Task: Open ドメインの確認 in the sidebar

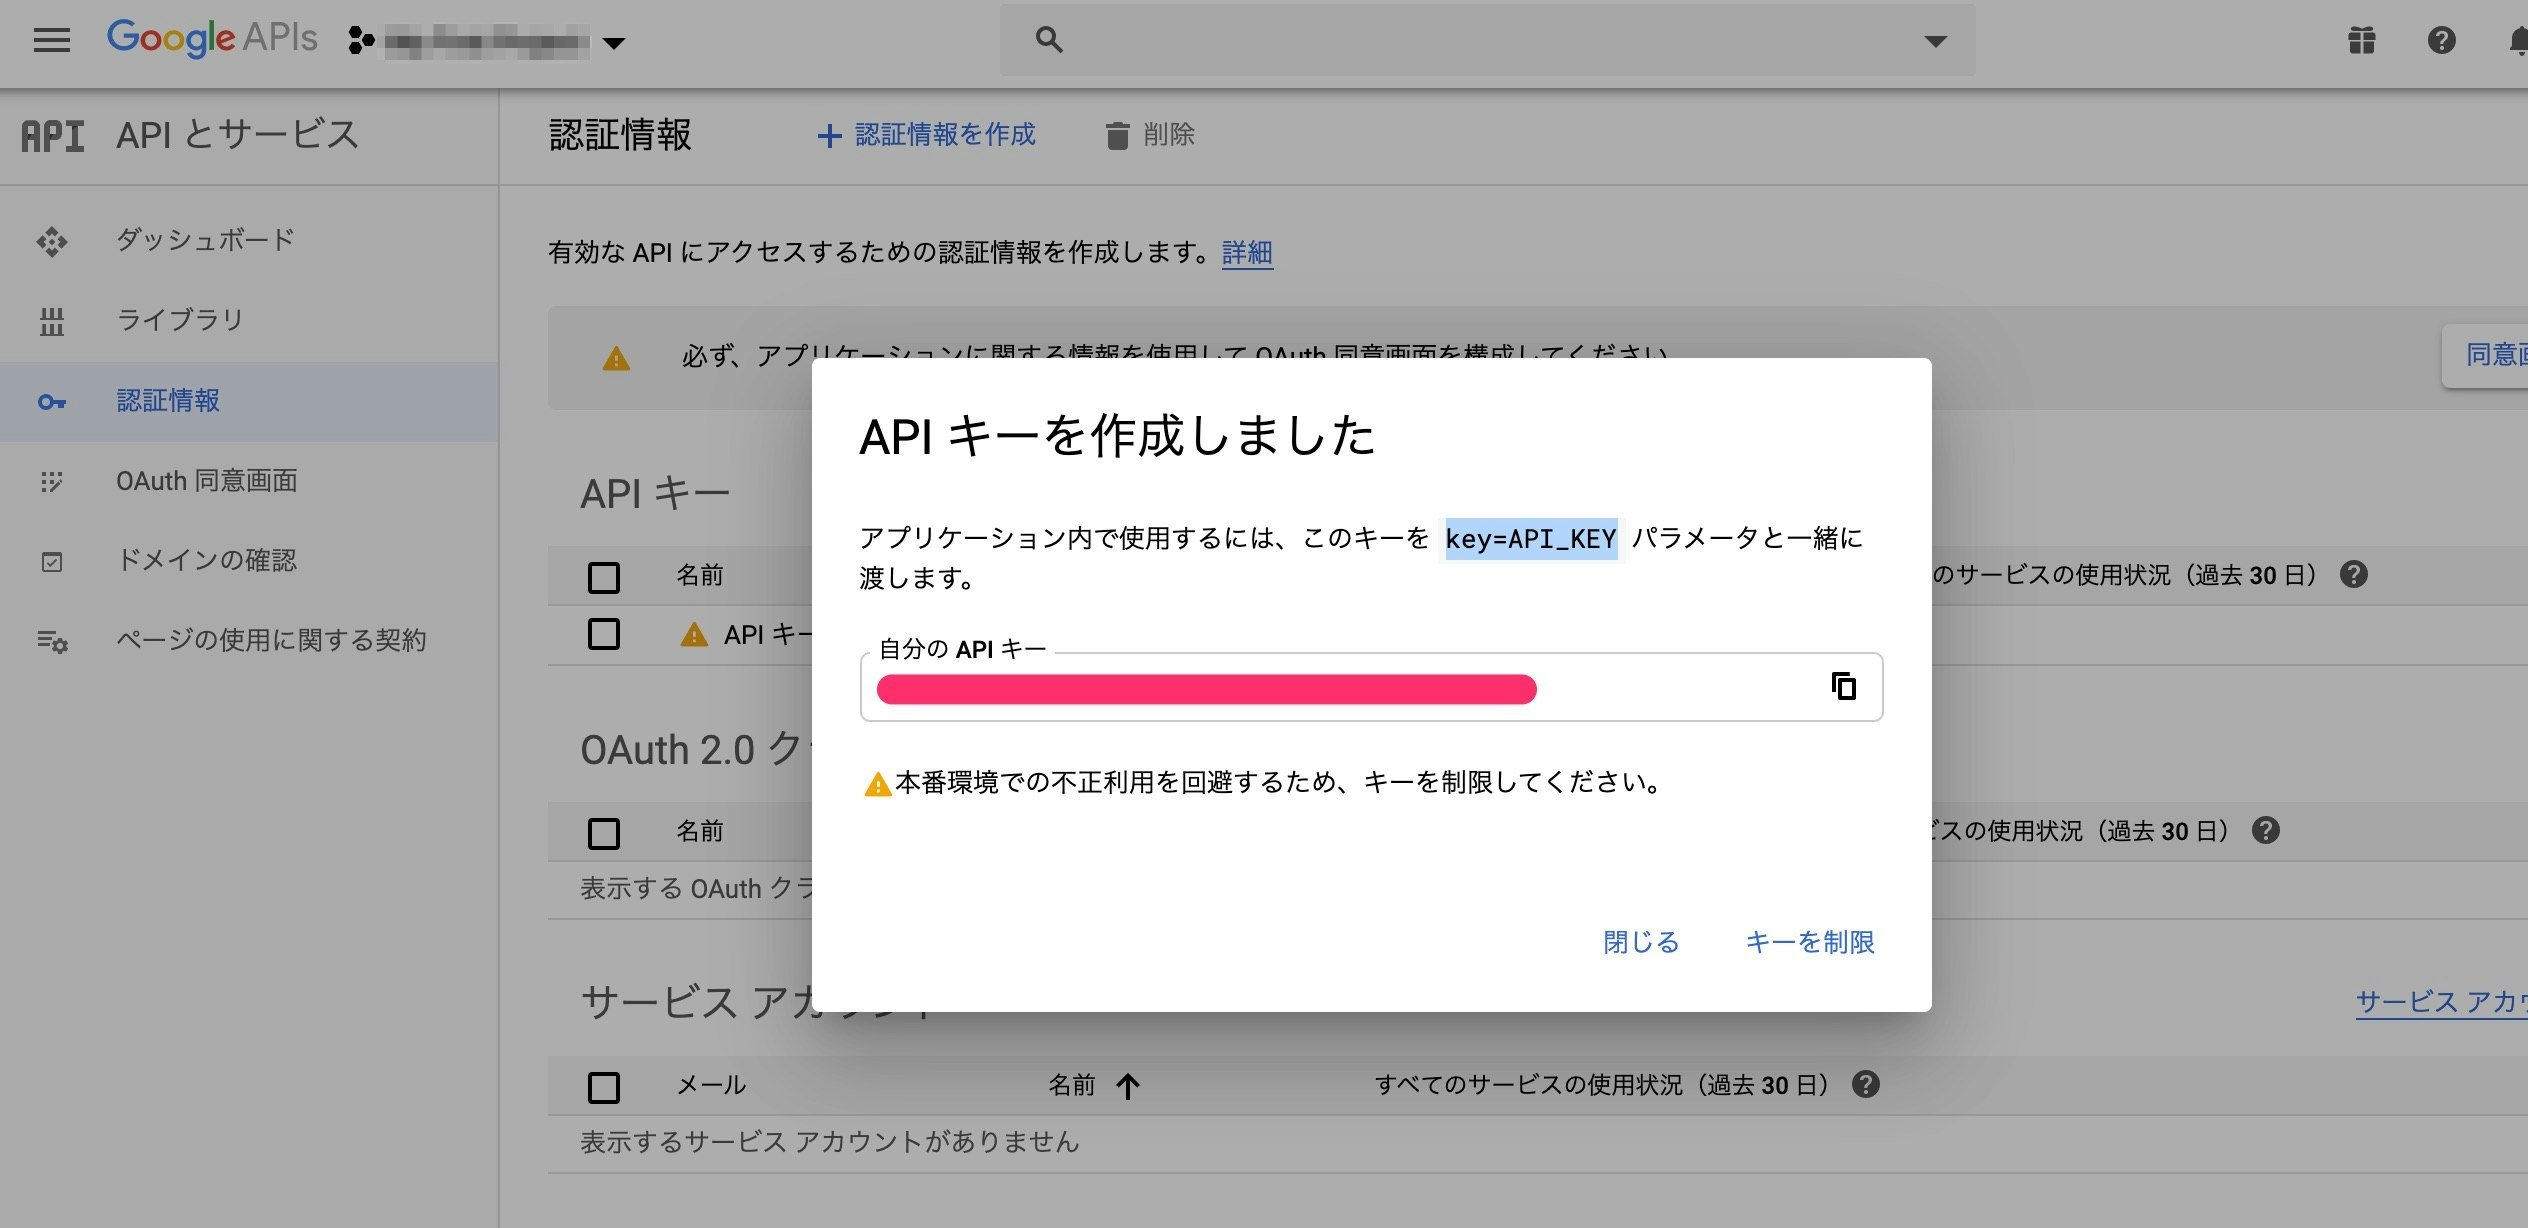Action: click(x=206, y=560)
